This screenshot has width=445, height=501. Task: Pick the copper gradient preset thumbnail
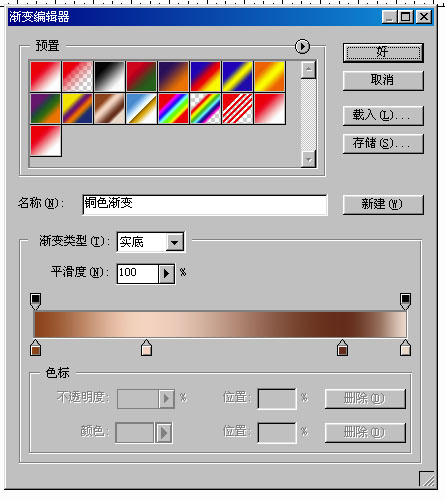point(110,108)
